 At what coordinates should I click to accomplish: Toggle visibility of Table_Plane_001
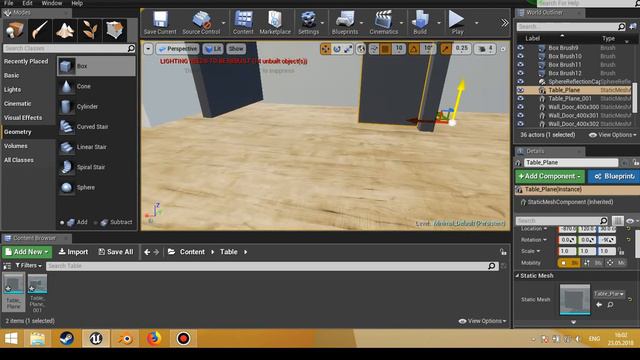coord(520,99)
